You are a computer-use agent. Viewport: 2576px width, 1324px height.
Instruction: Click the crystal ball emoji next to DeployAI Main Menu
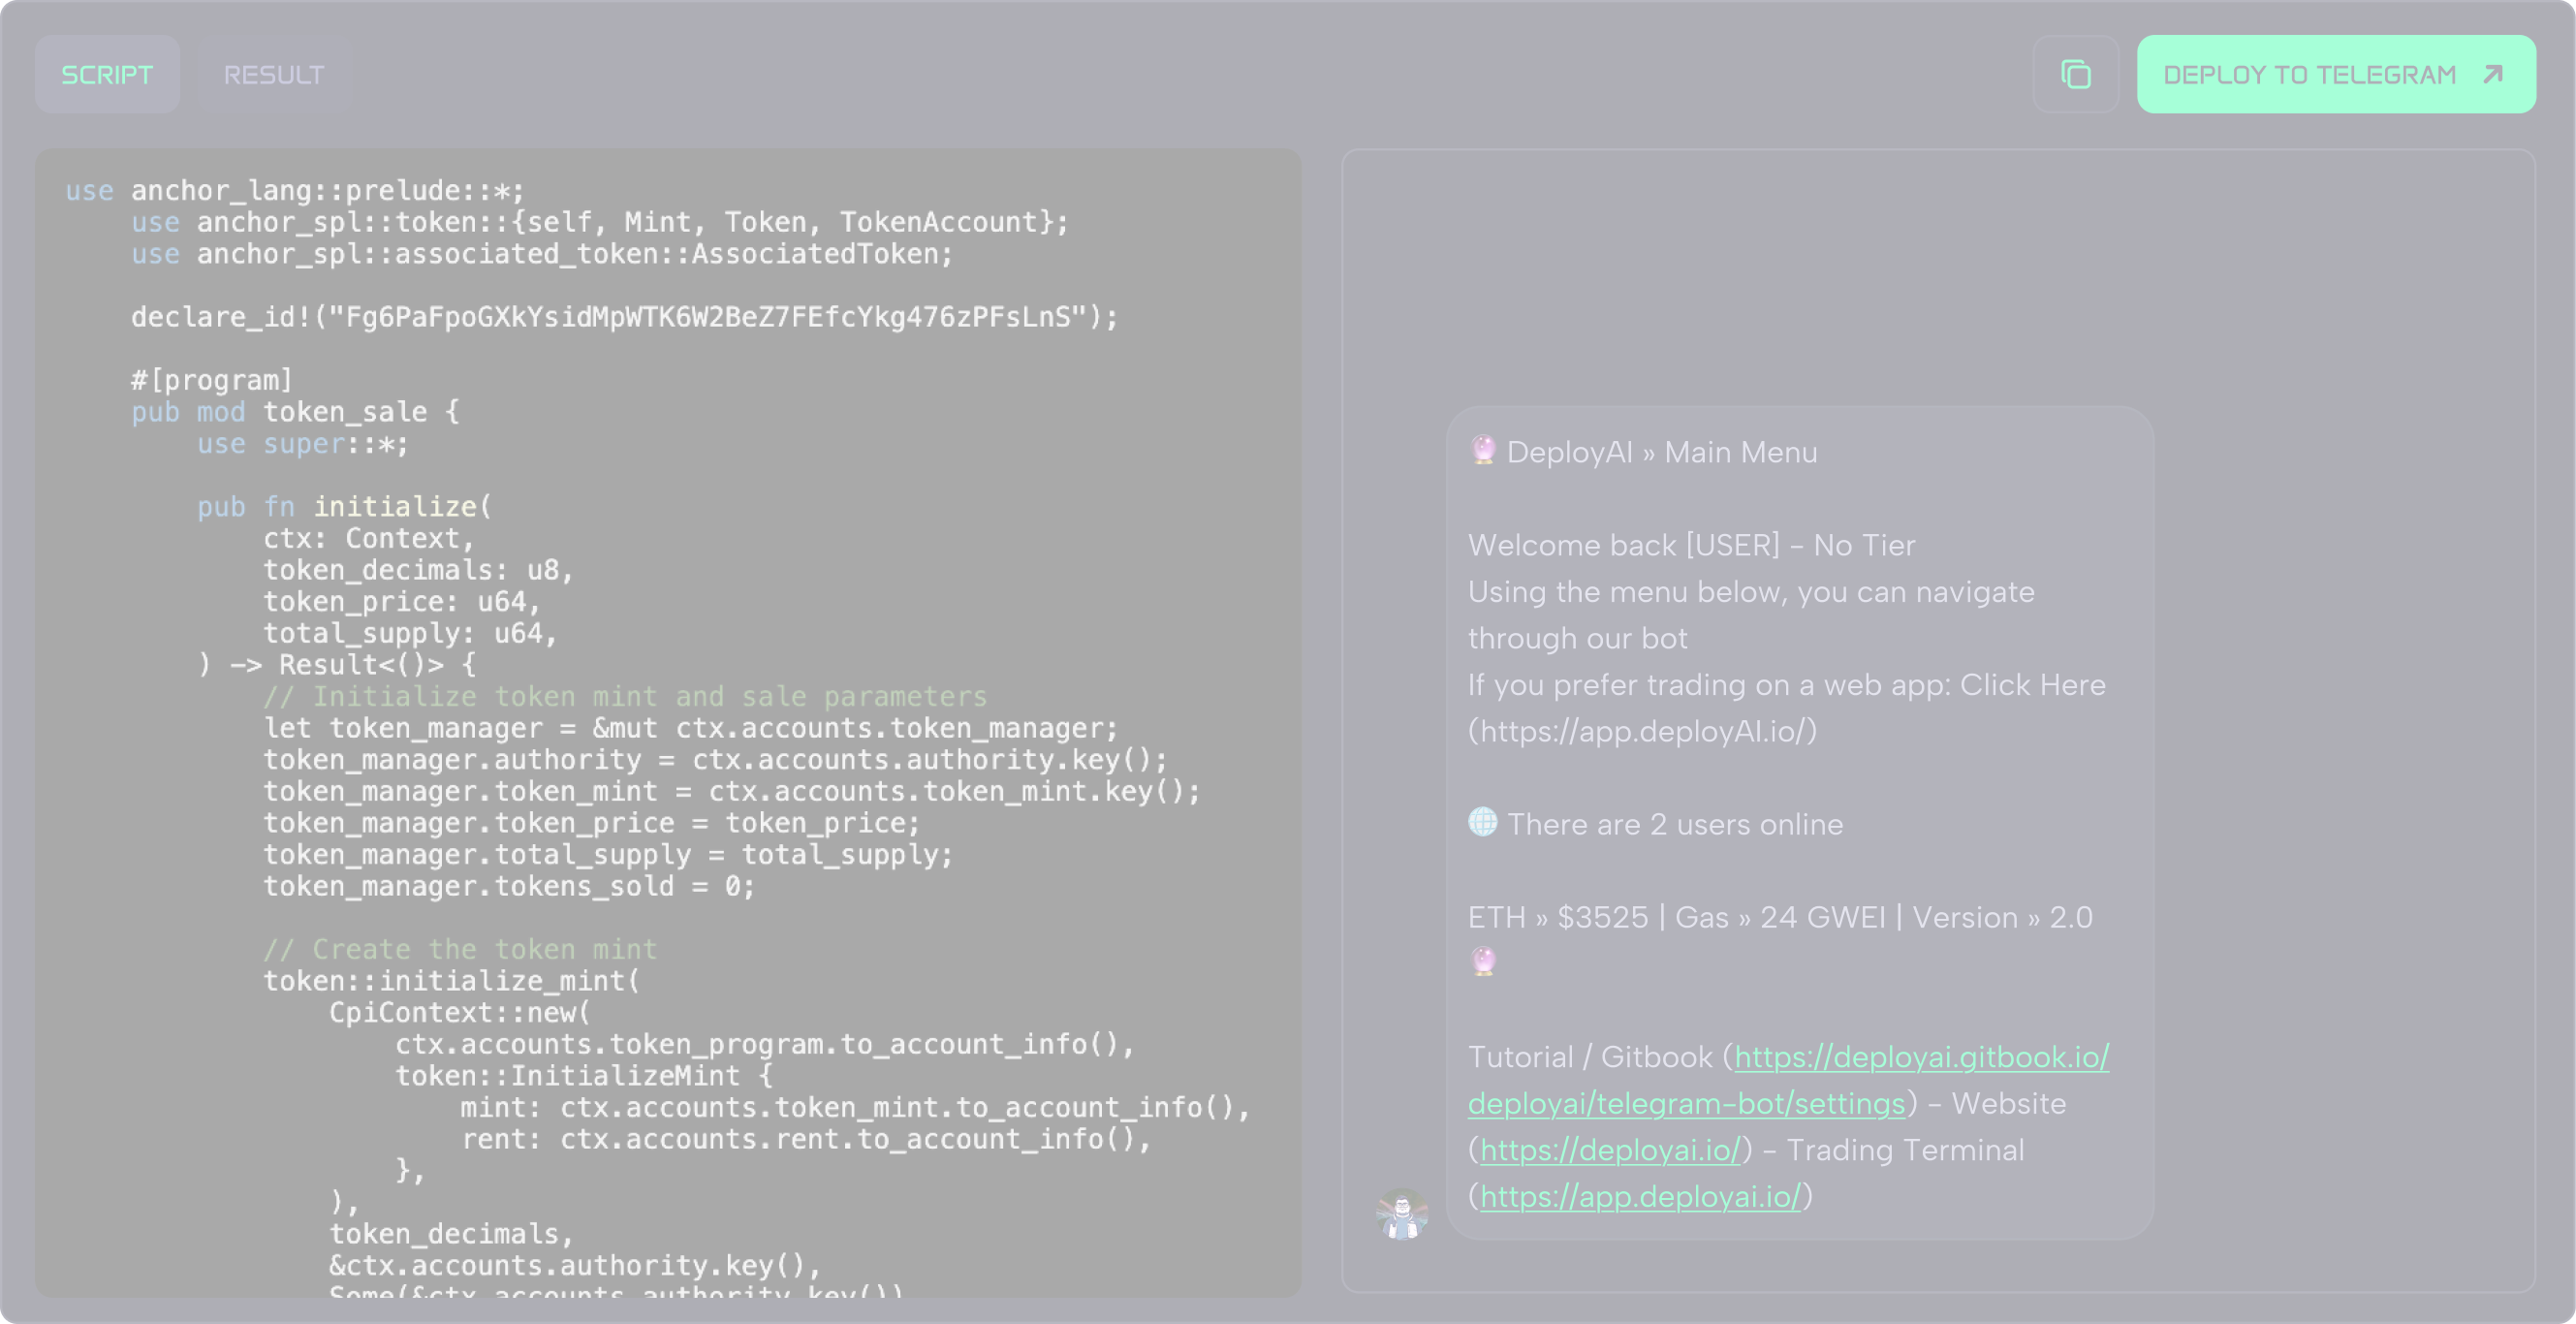[1483, 450]
